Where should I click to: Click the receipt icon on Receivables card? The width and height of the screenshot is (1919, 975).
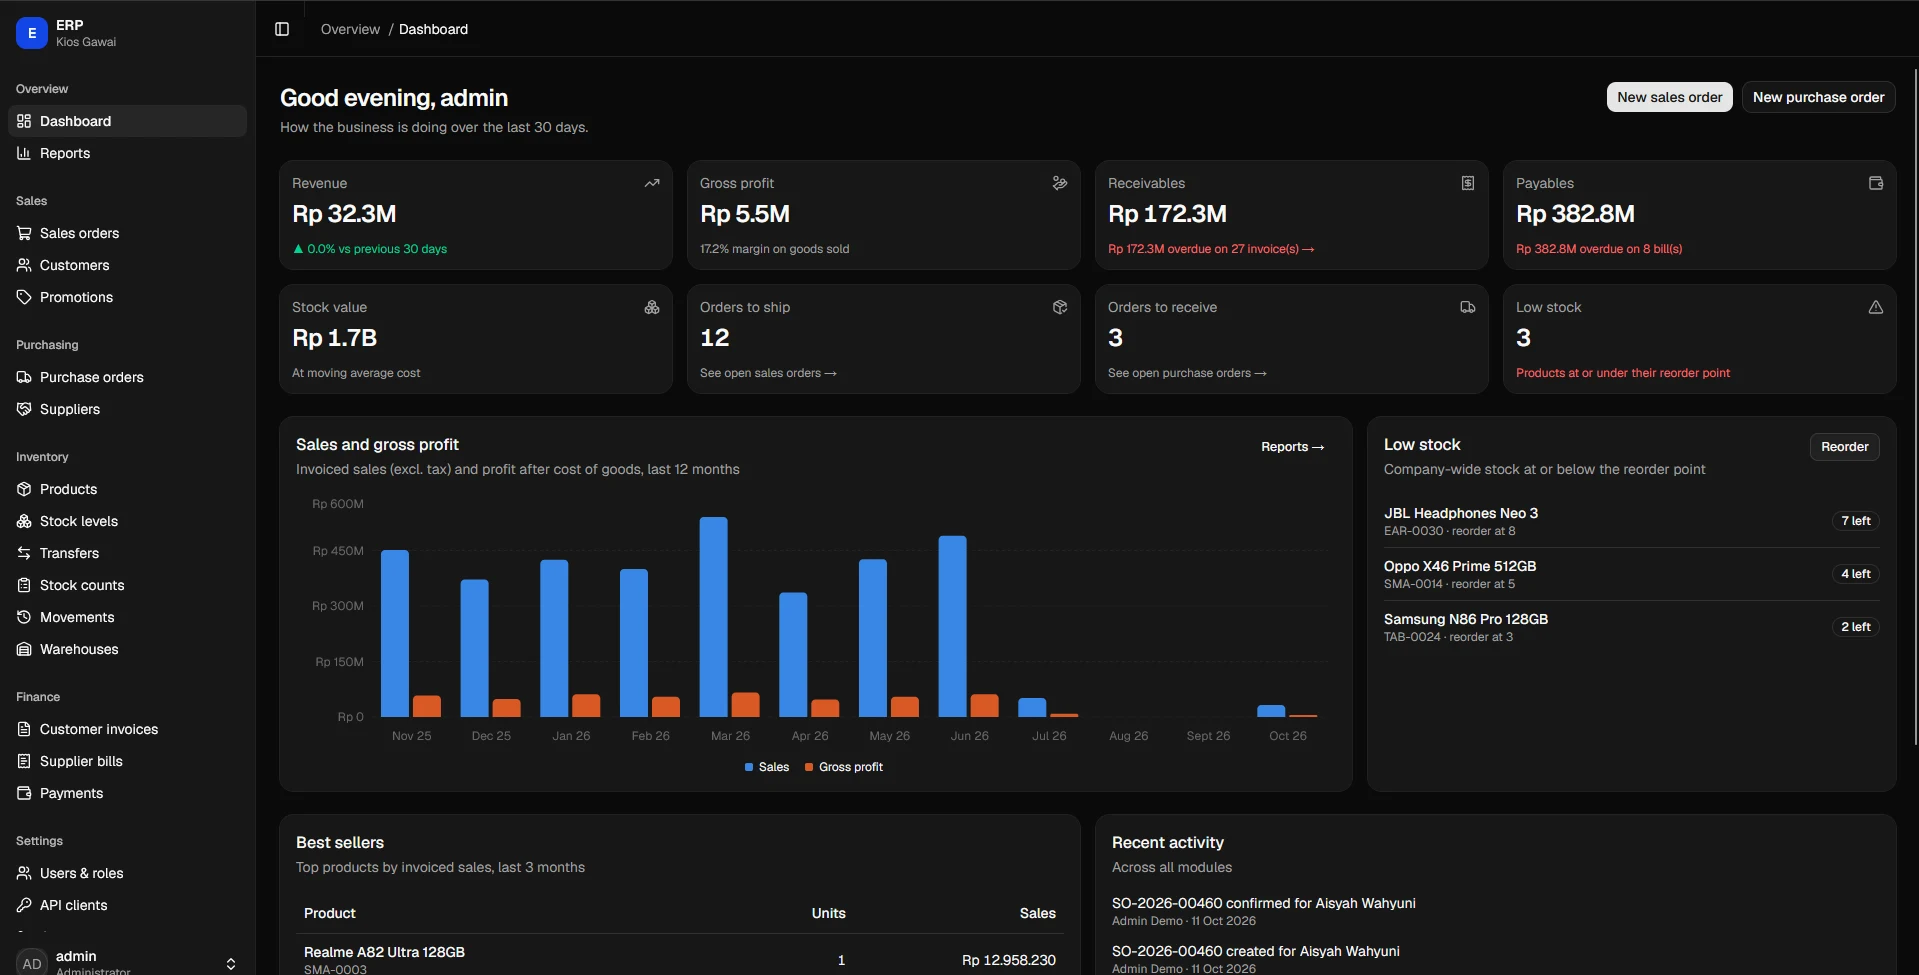(x=1468, y=183)
